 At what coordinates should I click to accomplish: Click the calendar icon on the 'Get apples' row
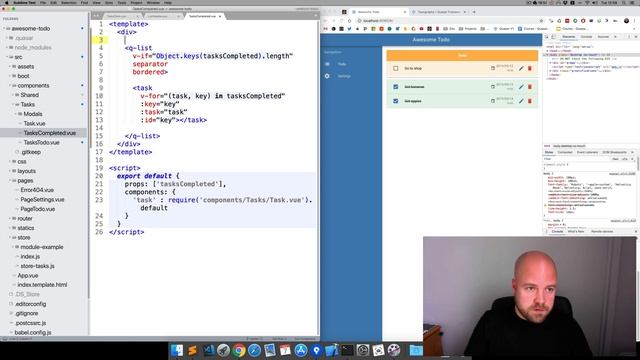(493, 100)
